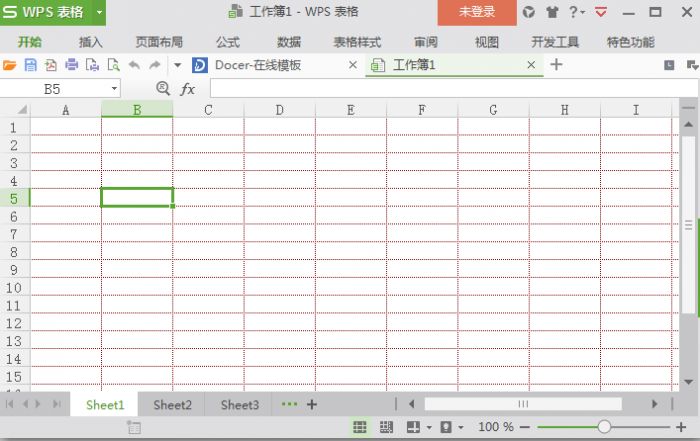This screenshot has width=700, height=441.
Task: Close the 工作簿1 document tab
Action: (x=531, y=65)
